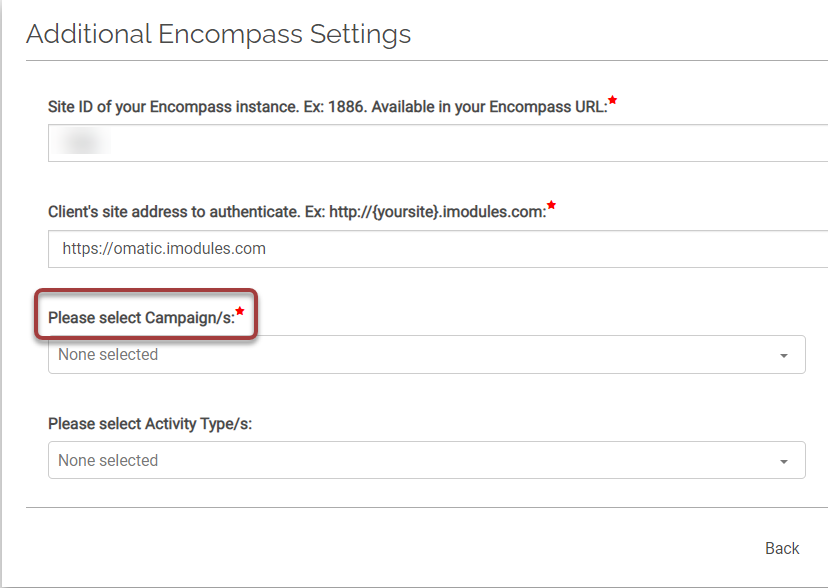Expand the Activity Type/s dropdown

point(426,461)
